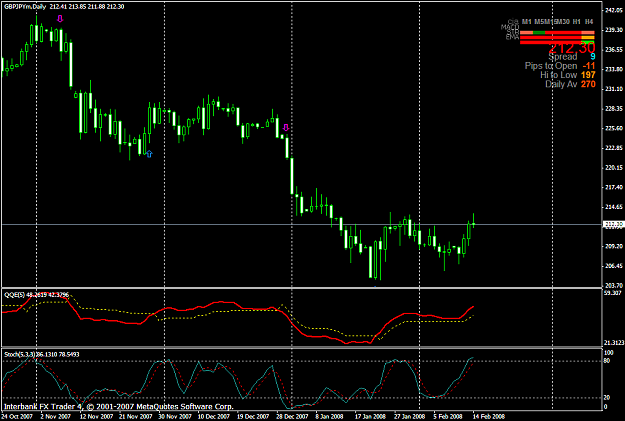Screen dimensions: 625x421
Task: Click the 21 Nov 2007 date label
Action: tap(136, 417)
